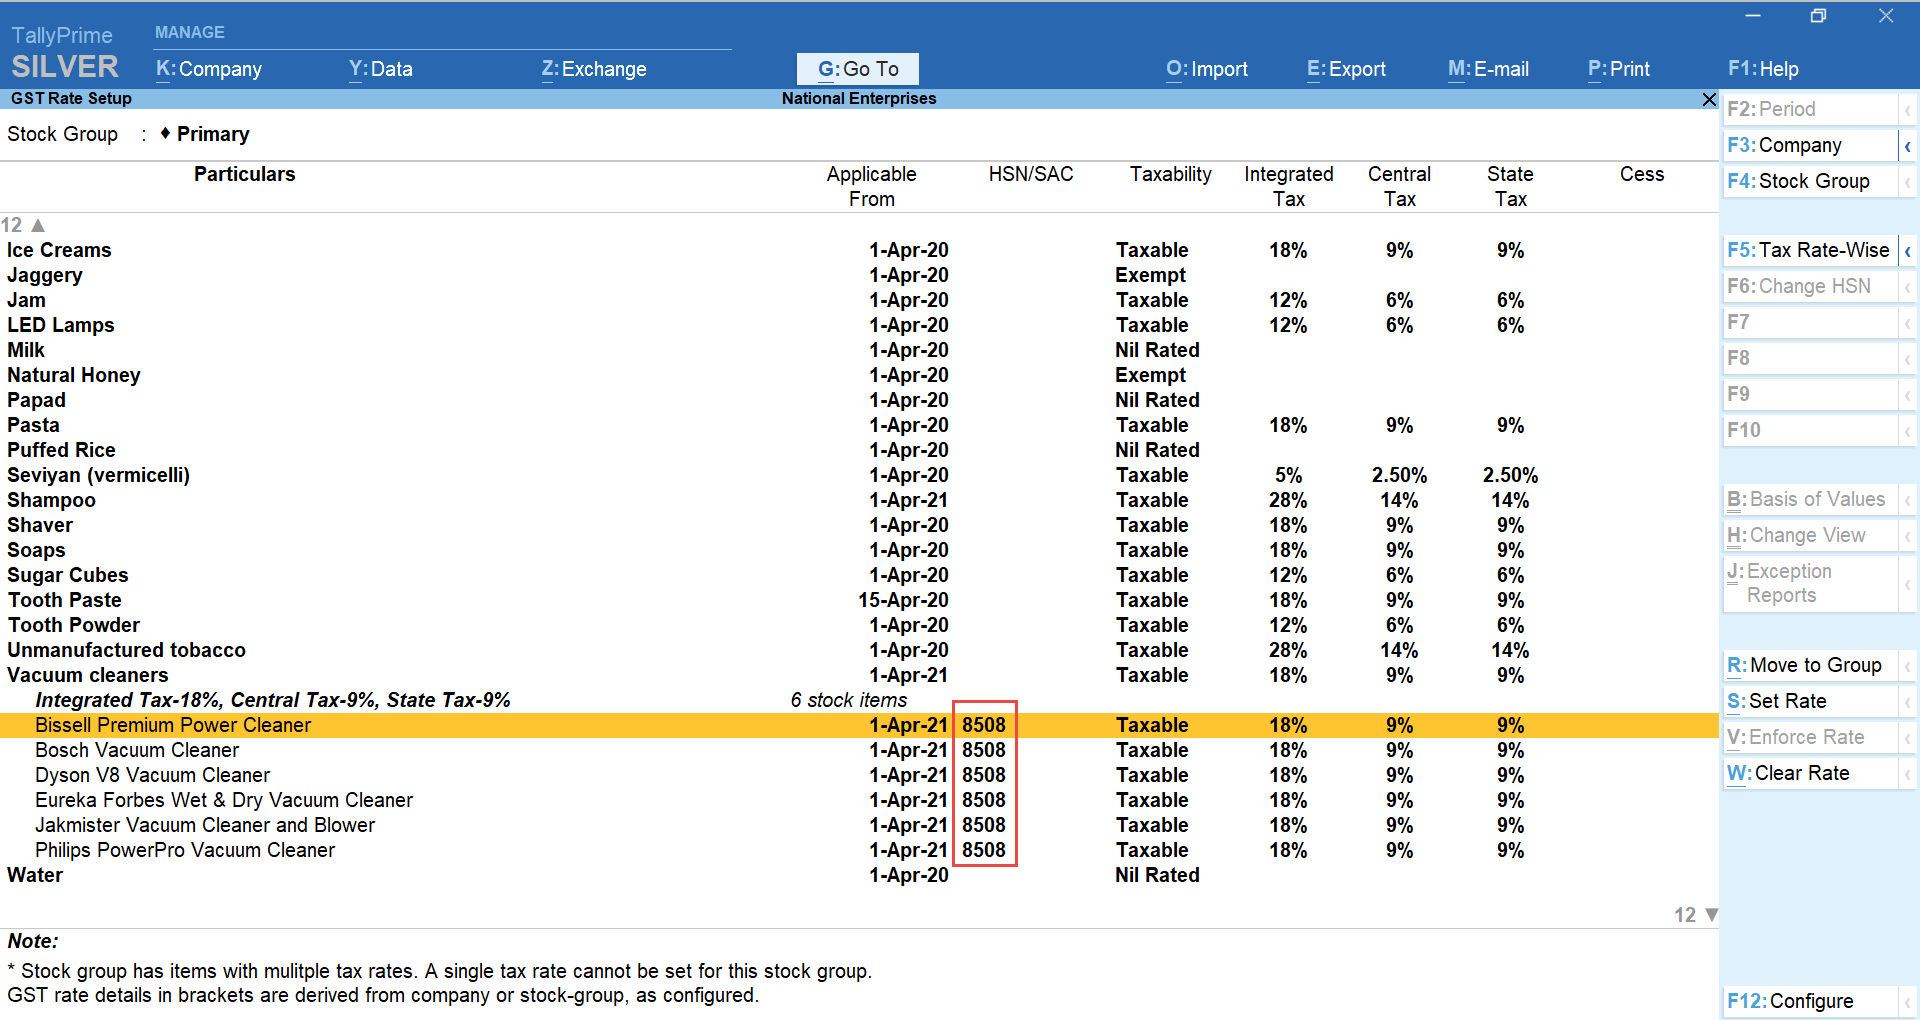1920x1020 pixels.
Task: Select the Jaggery row
Action: pyautogui.click(x=859, y=275)
